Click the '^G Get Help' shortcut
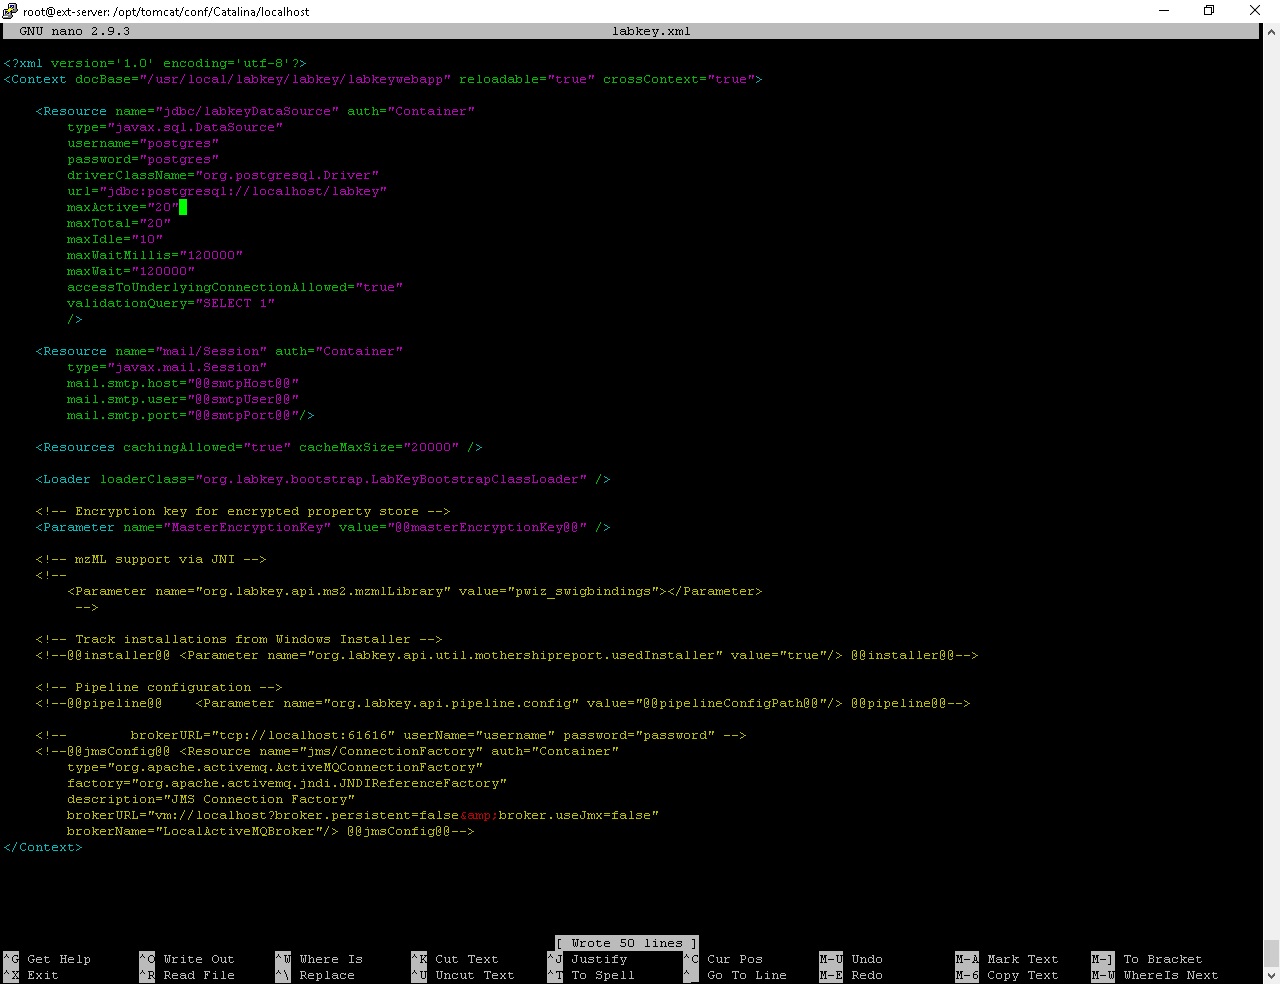Viewport: 1280px width, 984px height. [x=47, y=959]
